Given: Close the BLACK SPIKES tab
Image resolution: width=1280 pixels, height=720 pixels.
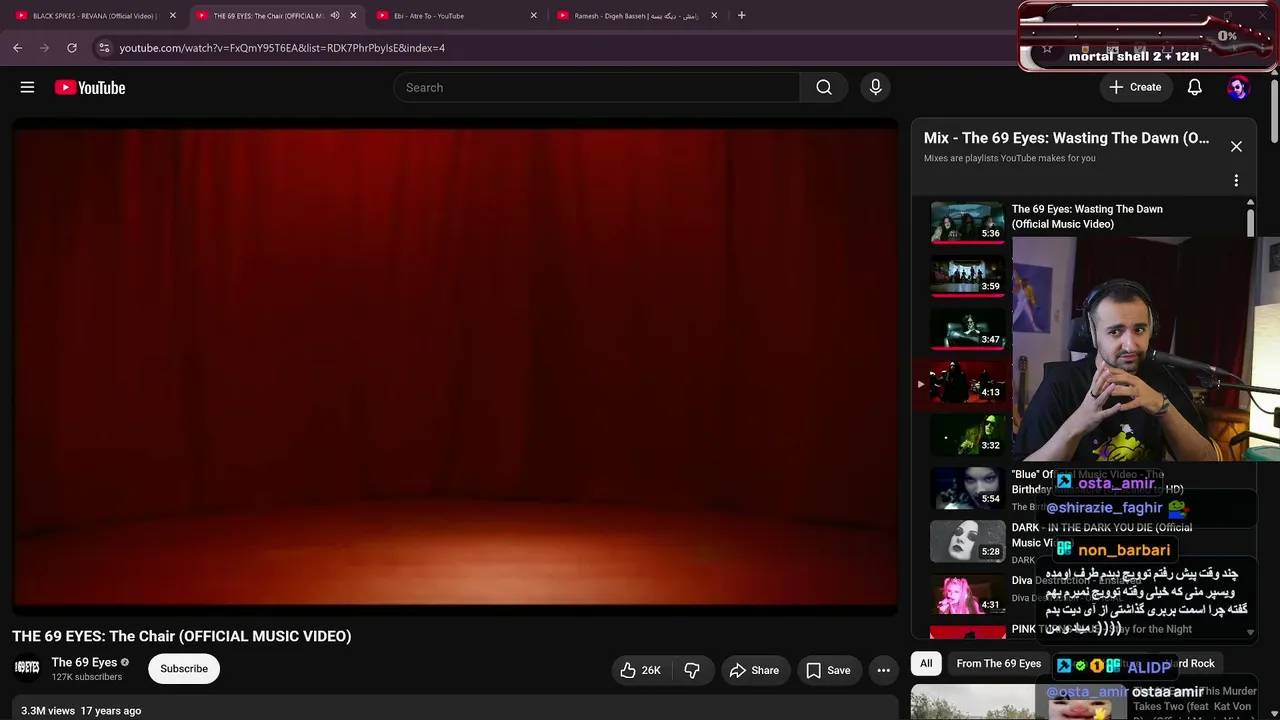Looking at the screenshot, I should coord(172,16).
